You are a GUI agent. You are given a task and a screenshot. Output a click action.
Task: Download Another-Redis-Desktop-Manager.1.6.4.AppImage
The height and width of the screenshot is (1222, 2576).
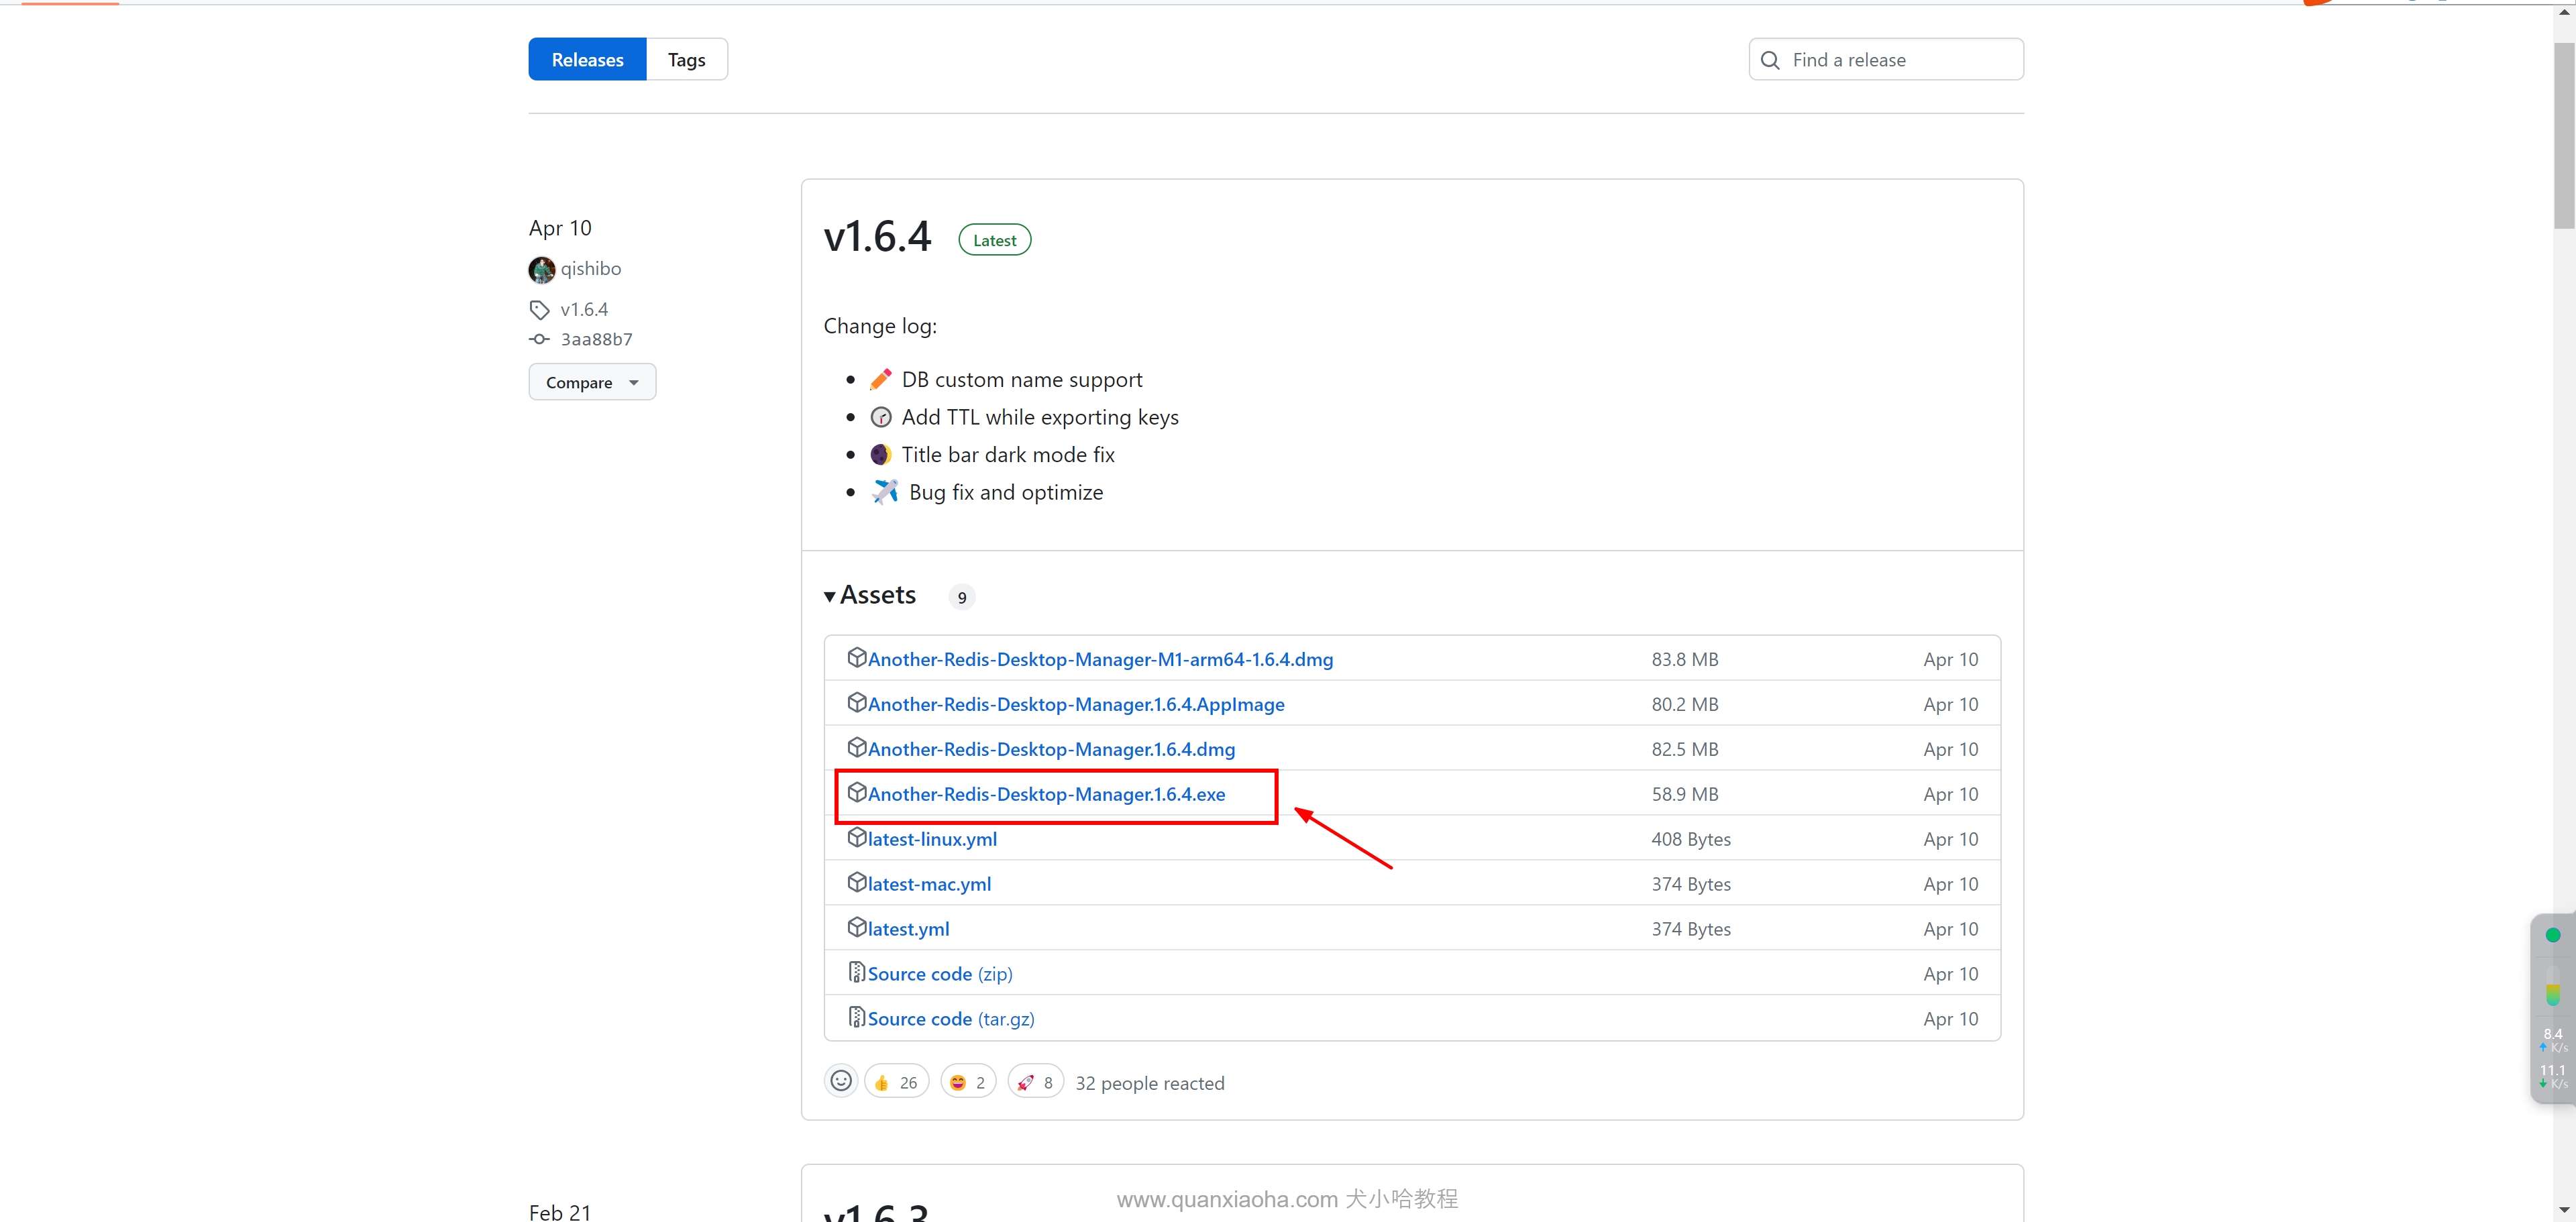pyautogui.click(x=1076, y=704)
